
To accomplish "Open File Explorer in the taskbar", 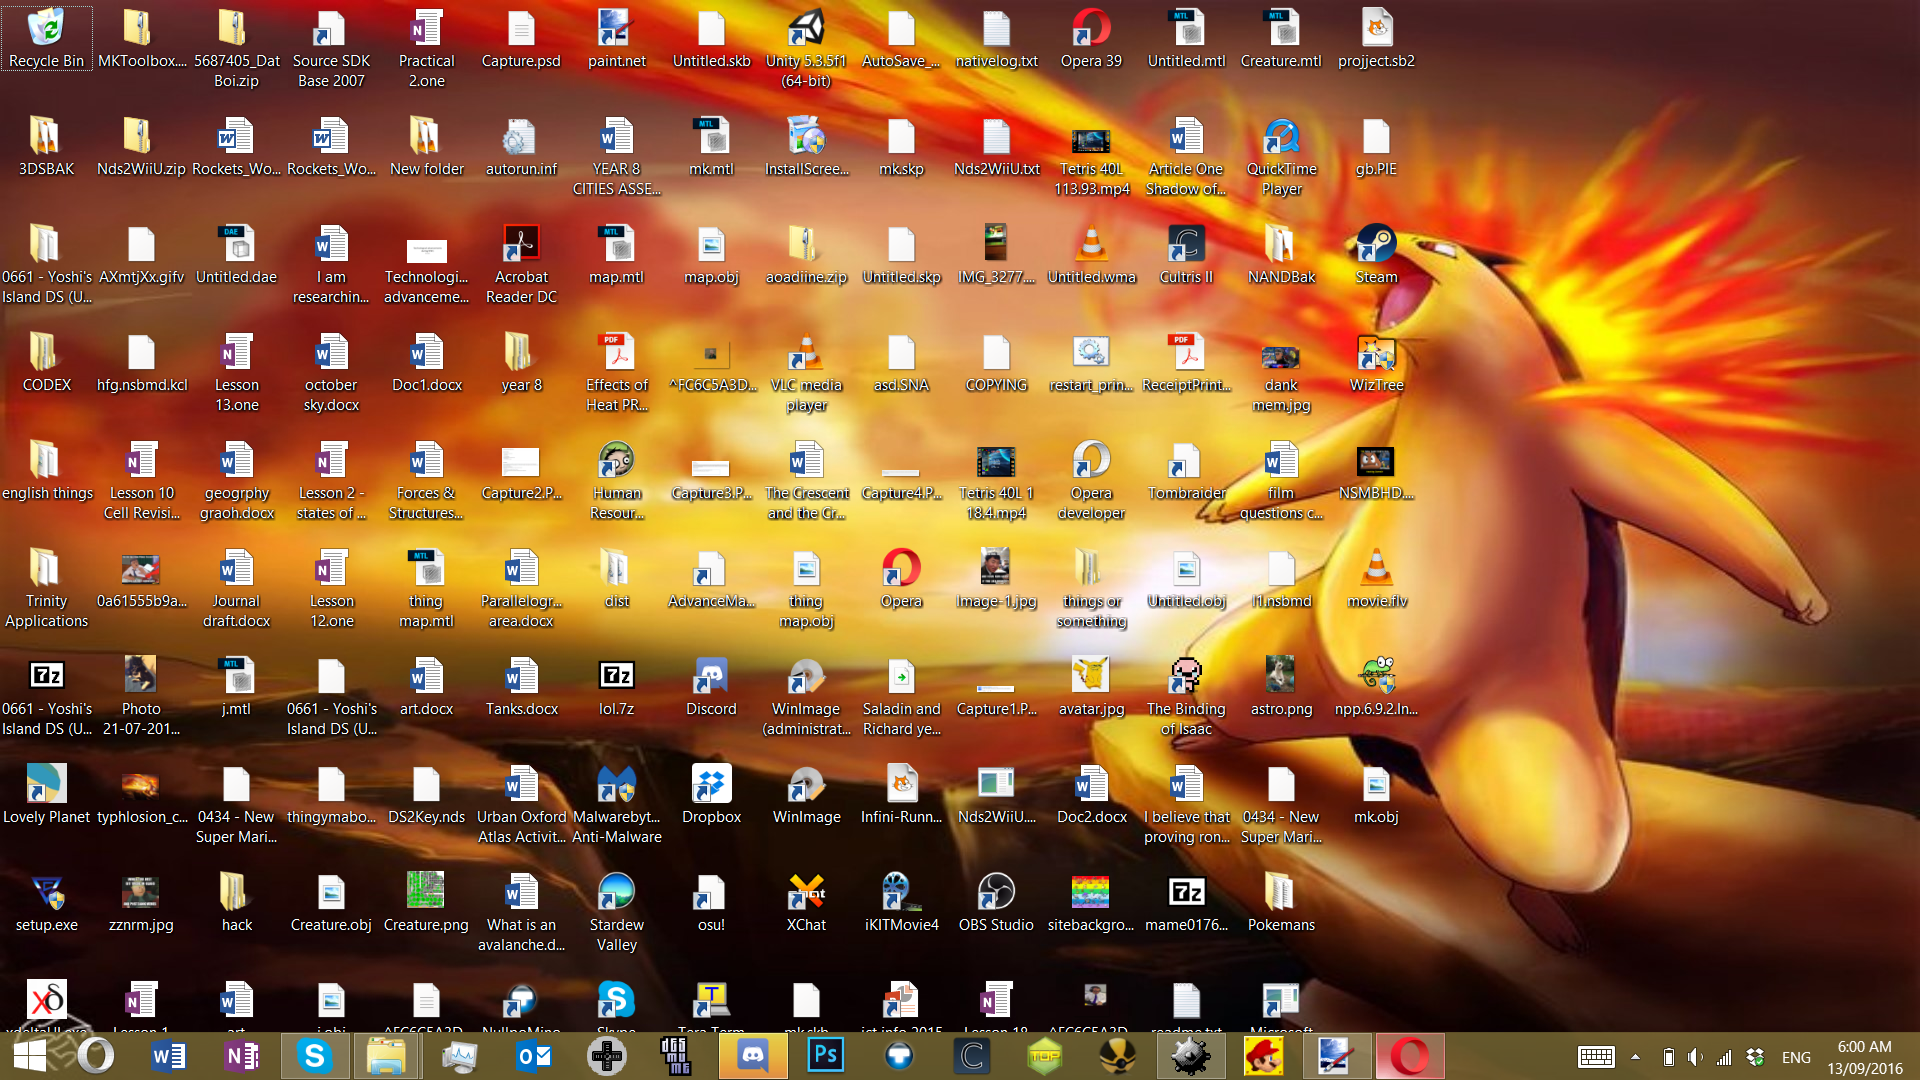I will [x=386, y=1055].
